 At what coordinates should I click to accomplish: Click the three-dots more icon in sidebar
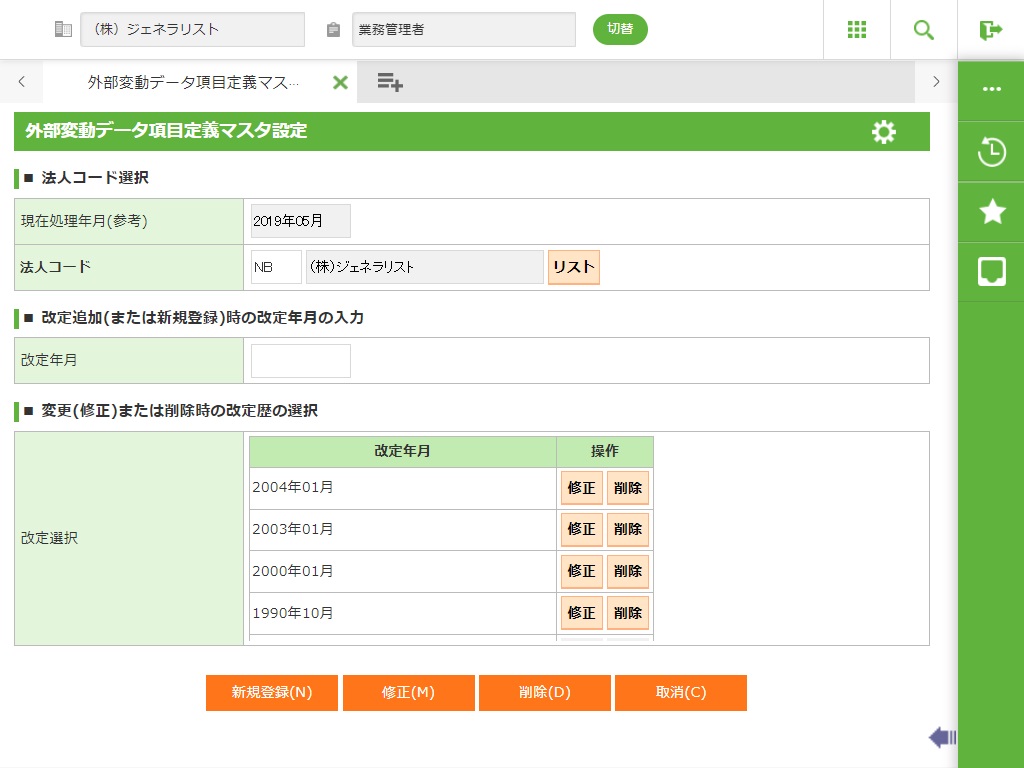[x=991, y=89]
